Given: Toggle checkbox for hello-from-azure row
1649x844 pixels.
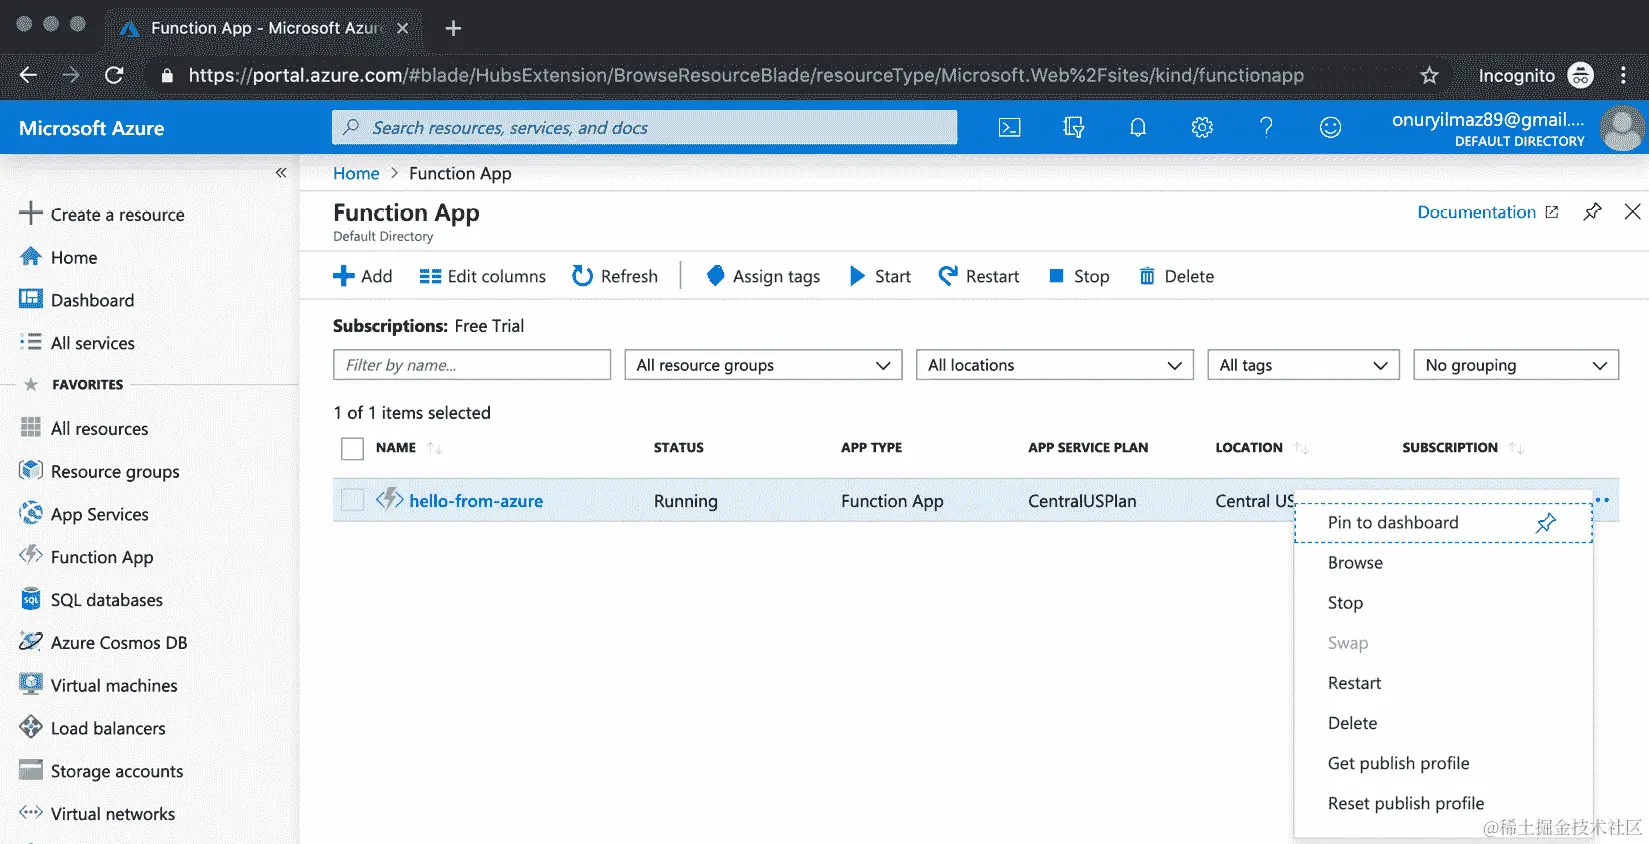Looking at the screenshot, I should (x=352, y=500).
